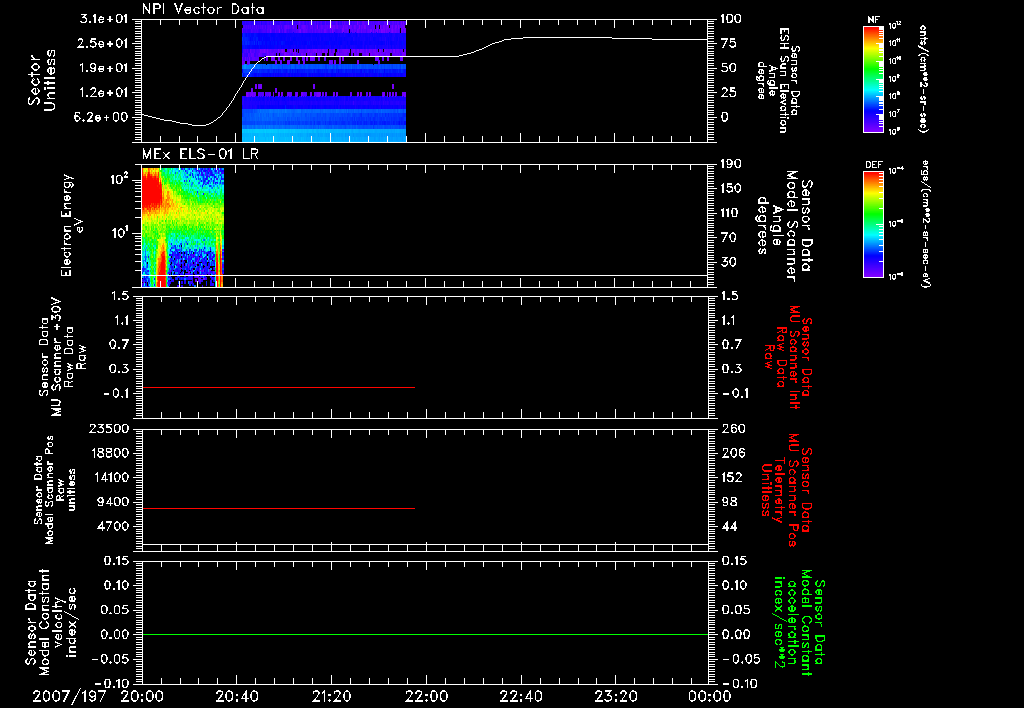Click the red line in MU Scanner +30V panel
1024x708 pixels.
pos(278,387)
